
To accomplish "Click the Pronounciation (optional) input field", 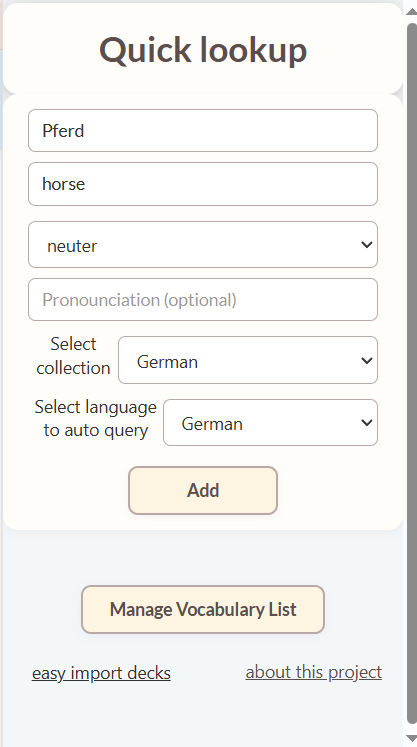I will tap(203, 300).
